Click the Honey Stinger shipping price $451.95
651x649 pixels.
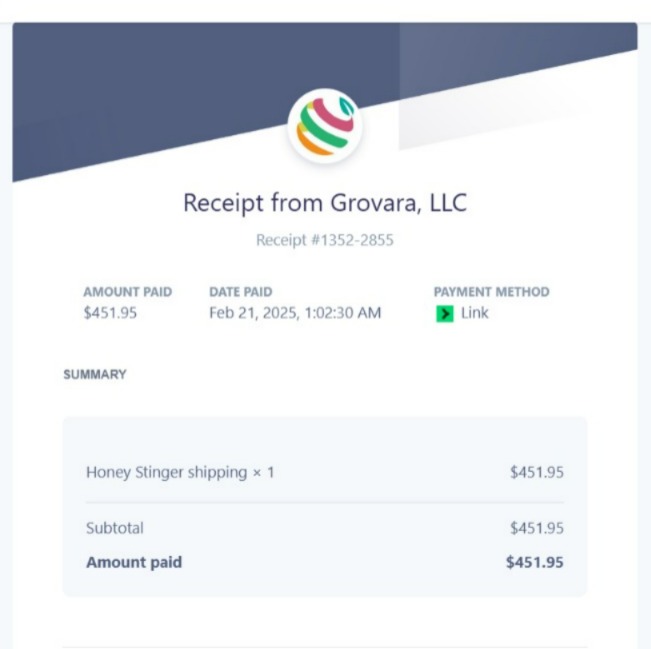point(537,473)
